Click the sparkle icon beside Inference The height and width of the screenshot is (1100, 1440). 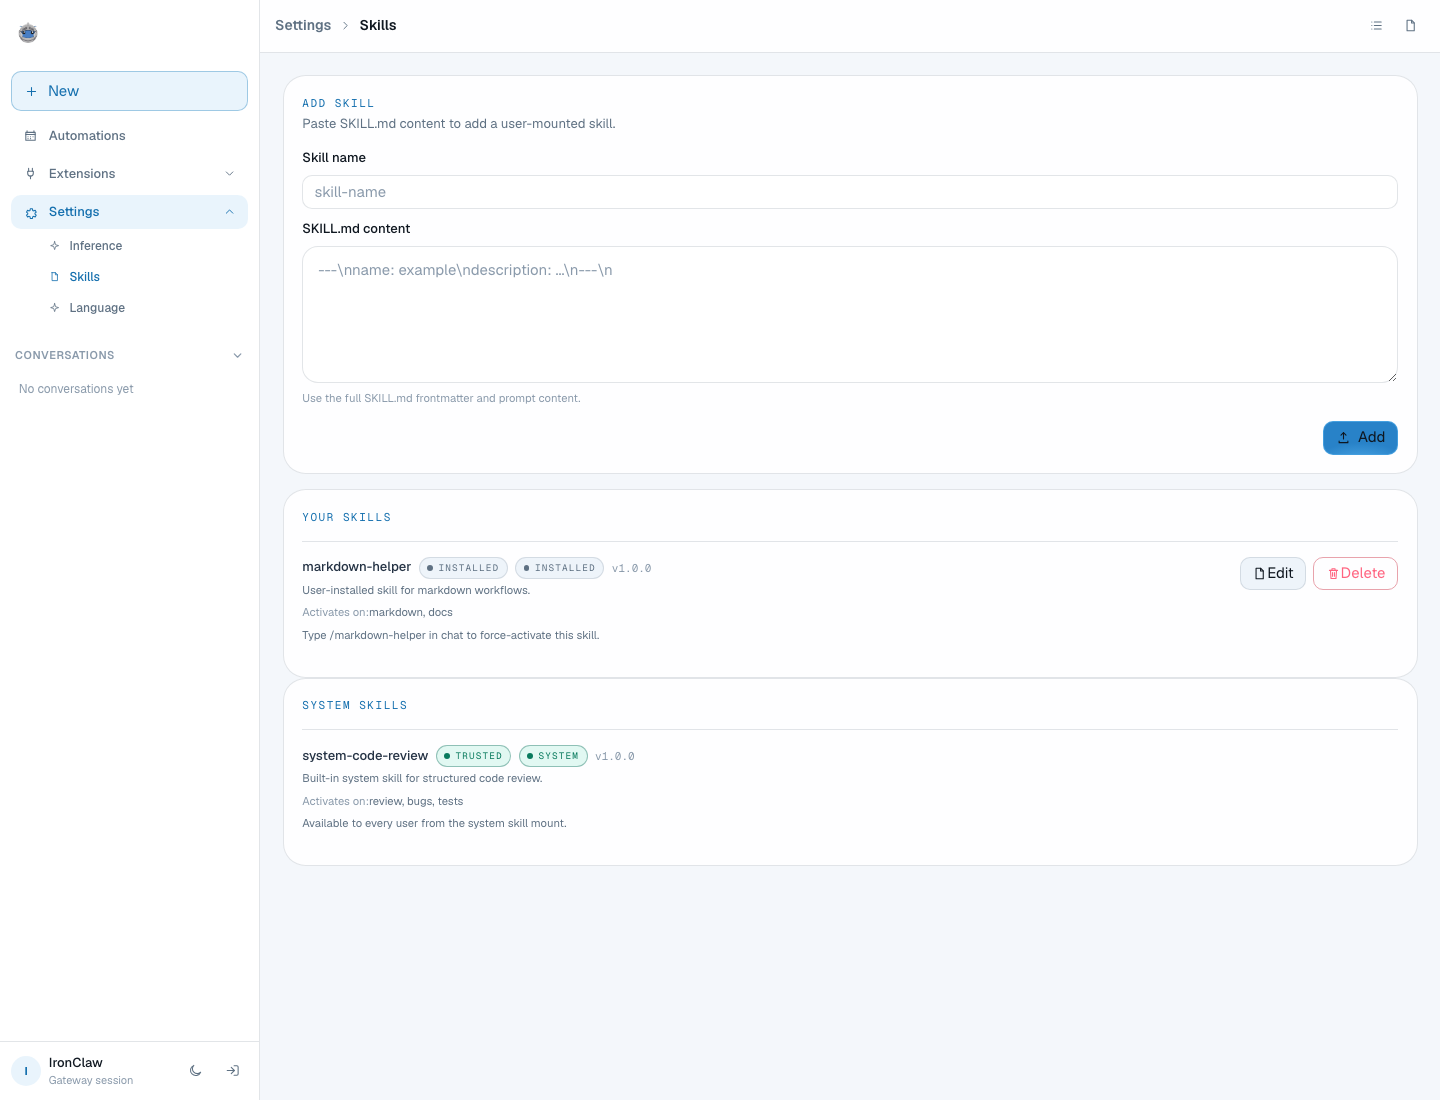[x=55, y=246]
